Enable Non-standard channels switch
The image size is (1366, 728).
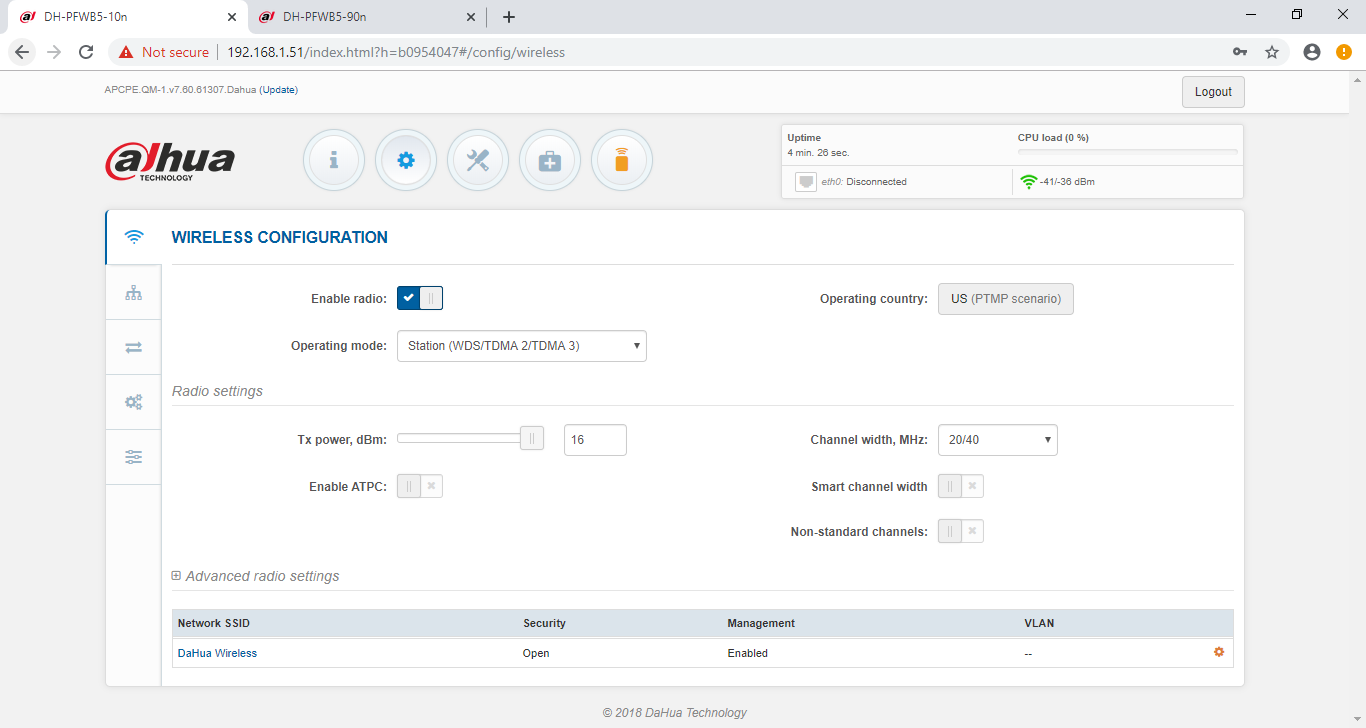[960, 531]
